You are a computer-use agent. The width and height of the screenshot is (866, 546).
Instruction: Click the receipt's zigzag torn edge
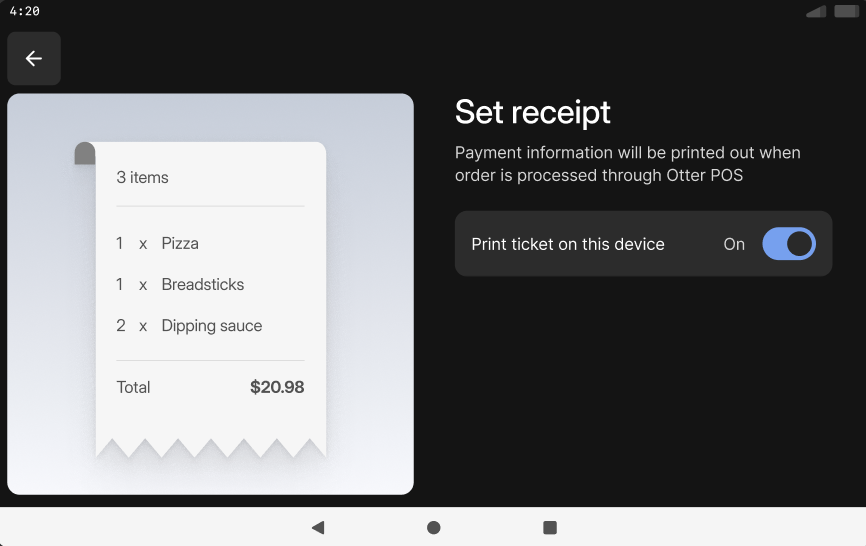coord(210,448)
